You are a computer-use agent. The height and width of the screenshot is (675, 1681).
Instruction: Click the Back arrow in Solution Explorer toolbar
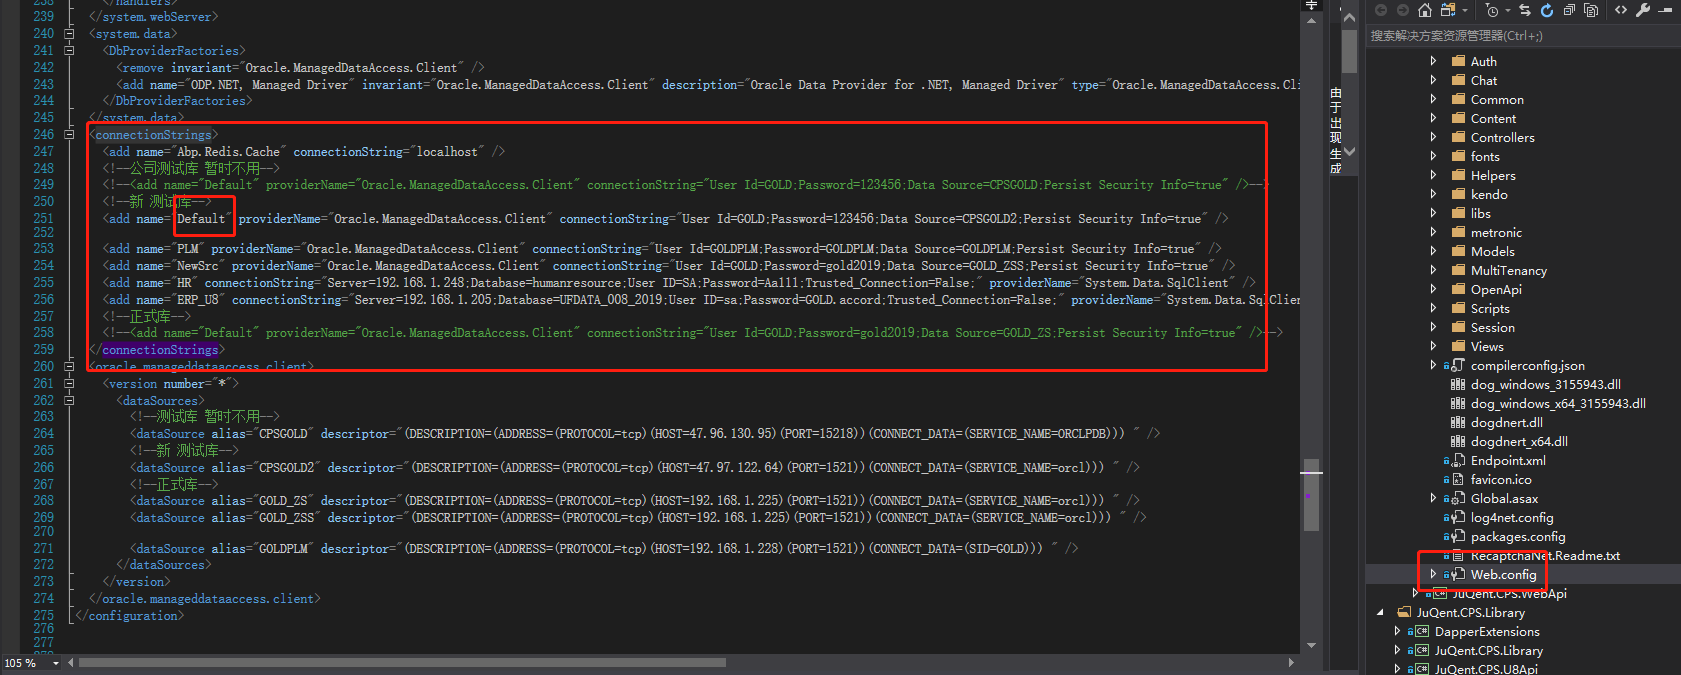(x=1381, y=10)
